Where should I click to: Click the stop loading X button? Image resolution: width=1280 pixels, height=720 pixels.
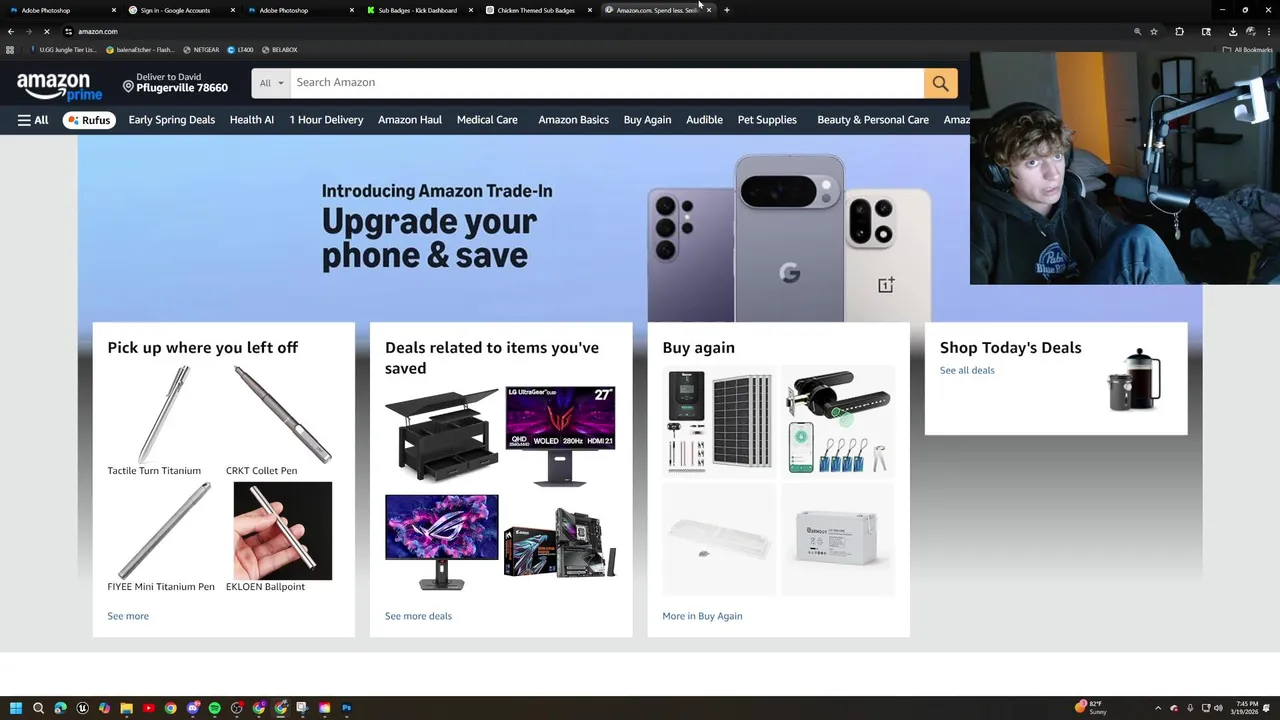coord(46,31)
